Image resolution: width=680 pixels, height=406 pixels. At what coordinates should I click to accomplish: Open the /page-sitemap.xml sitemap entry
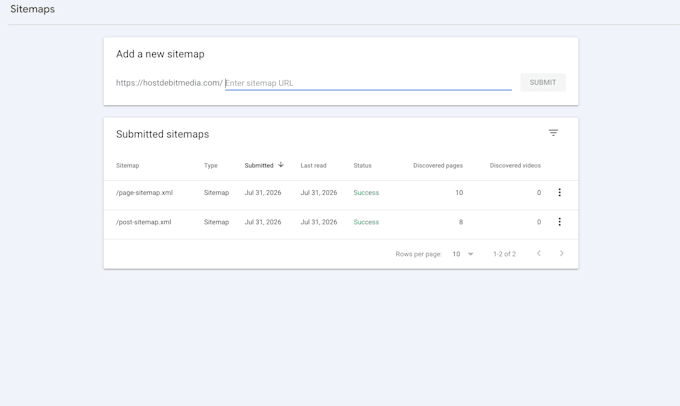point(144,193)
